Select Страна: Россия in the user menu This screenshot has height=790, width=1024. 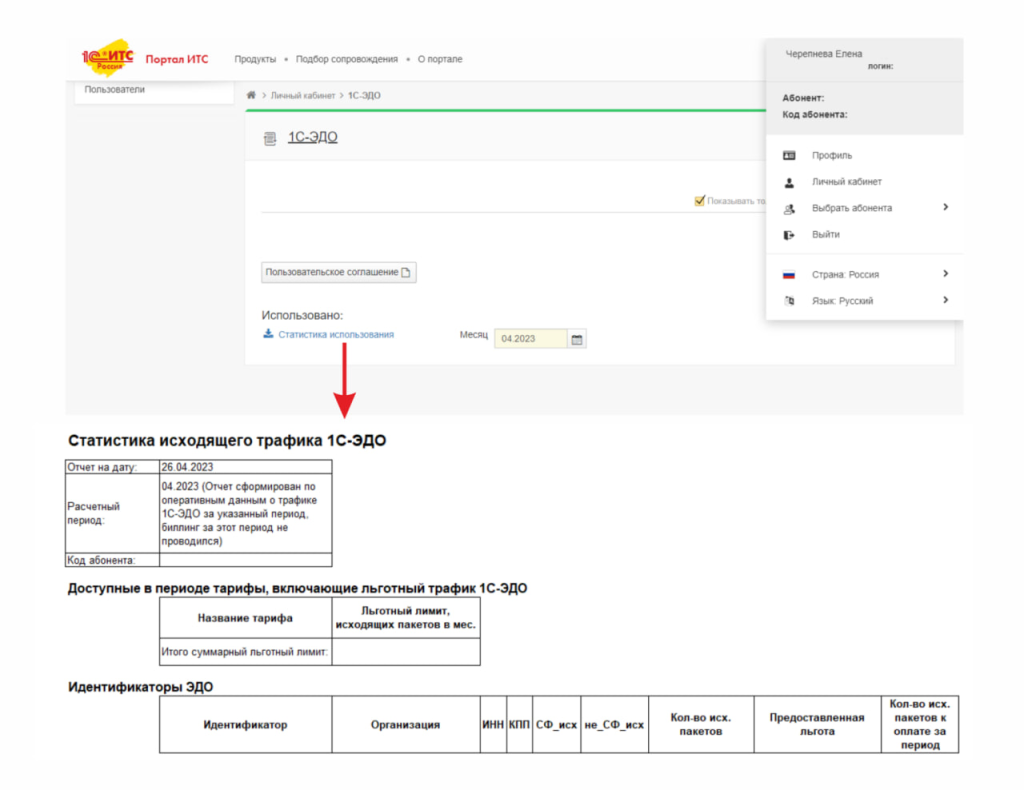pos(846,275)
